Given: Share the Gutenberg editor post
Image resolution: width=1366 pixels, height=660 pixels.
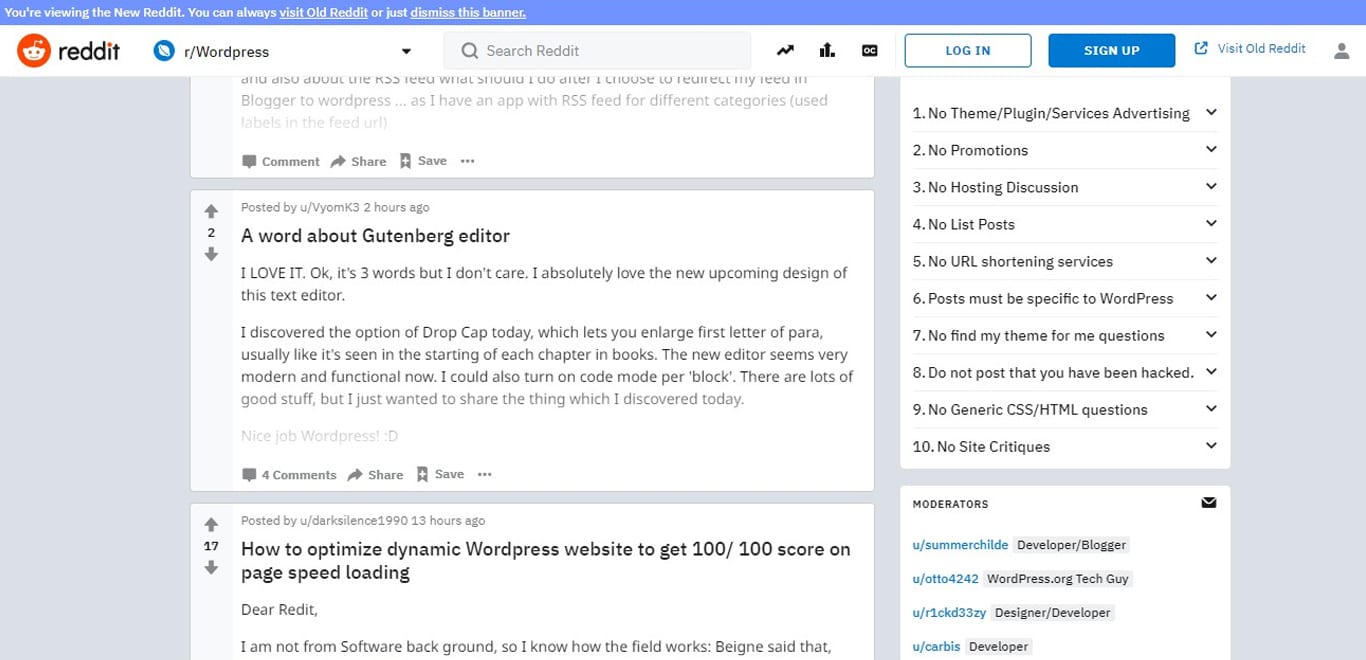Looking at the screenshot, I should coord(375,475).
